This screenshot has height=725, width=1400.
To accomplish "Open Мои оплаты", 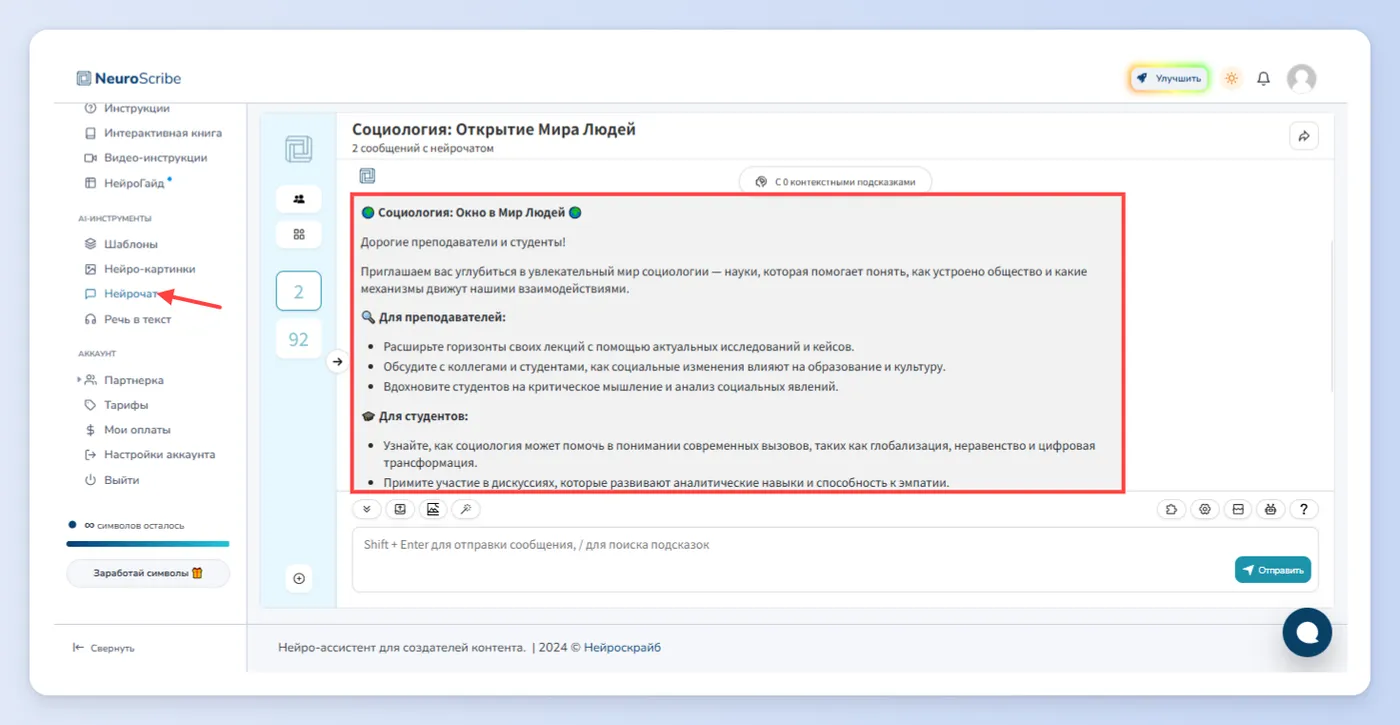I will click(x=128, y=430).
